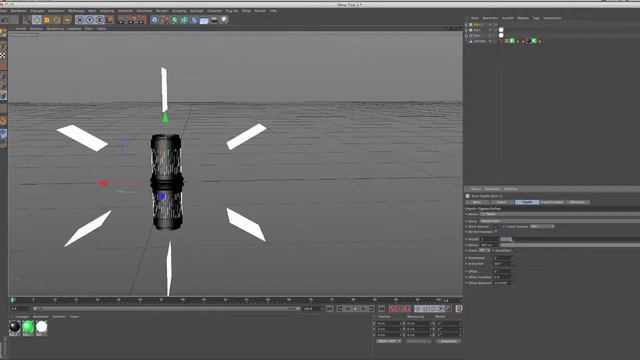Toggle the Render-Instanzen checkbox

[496, 232]
